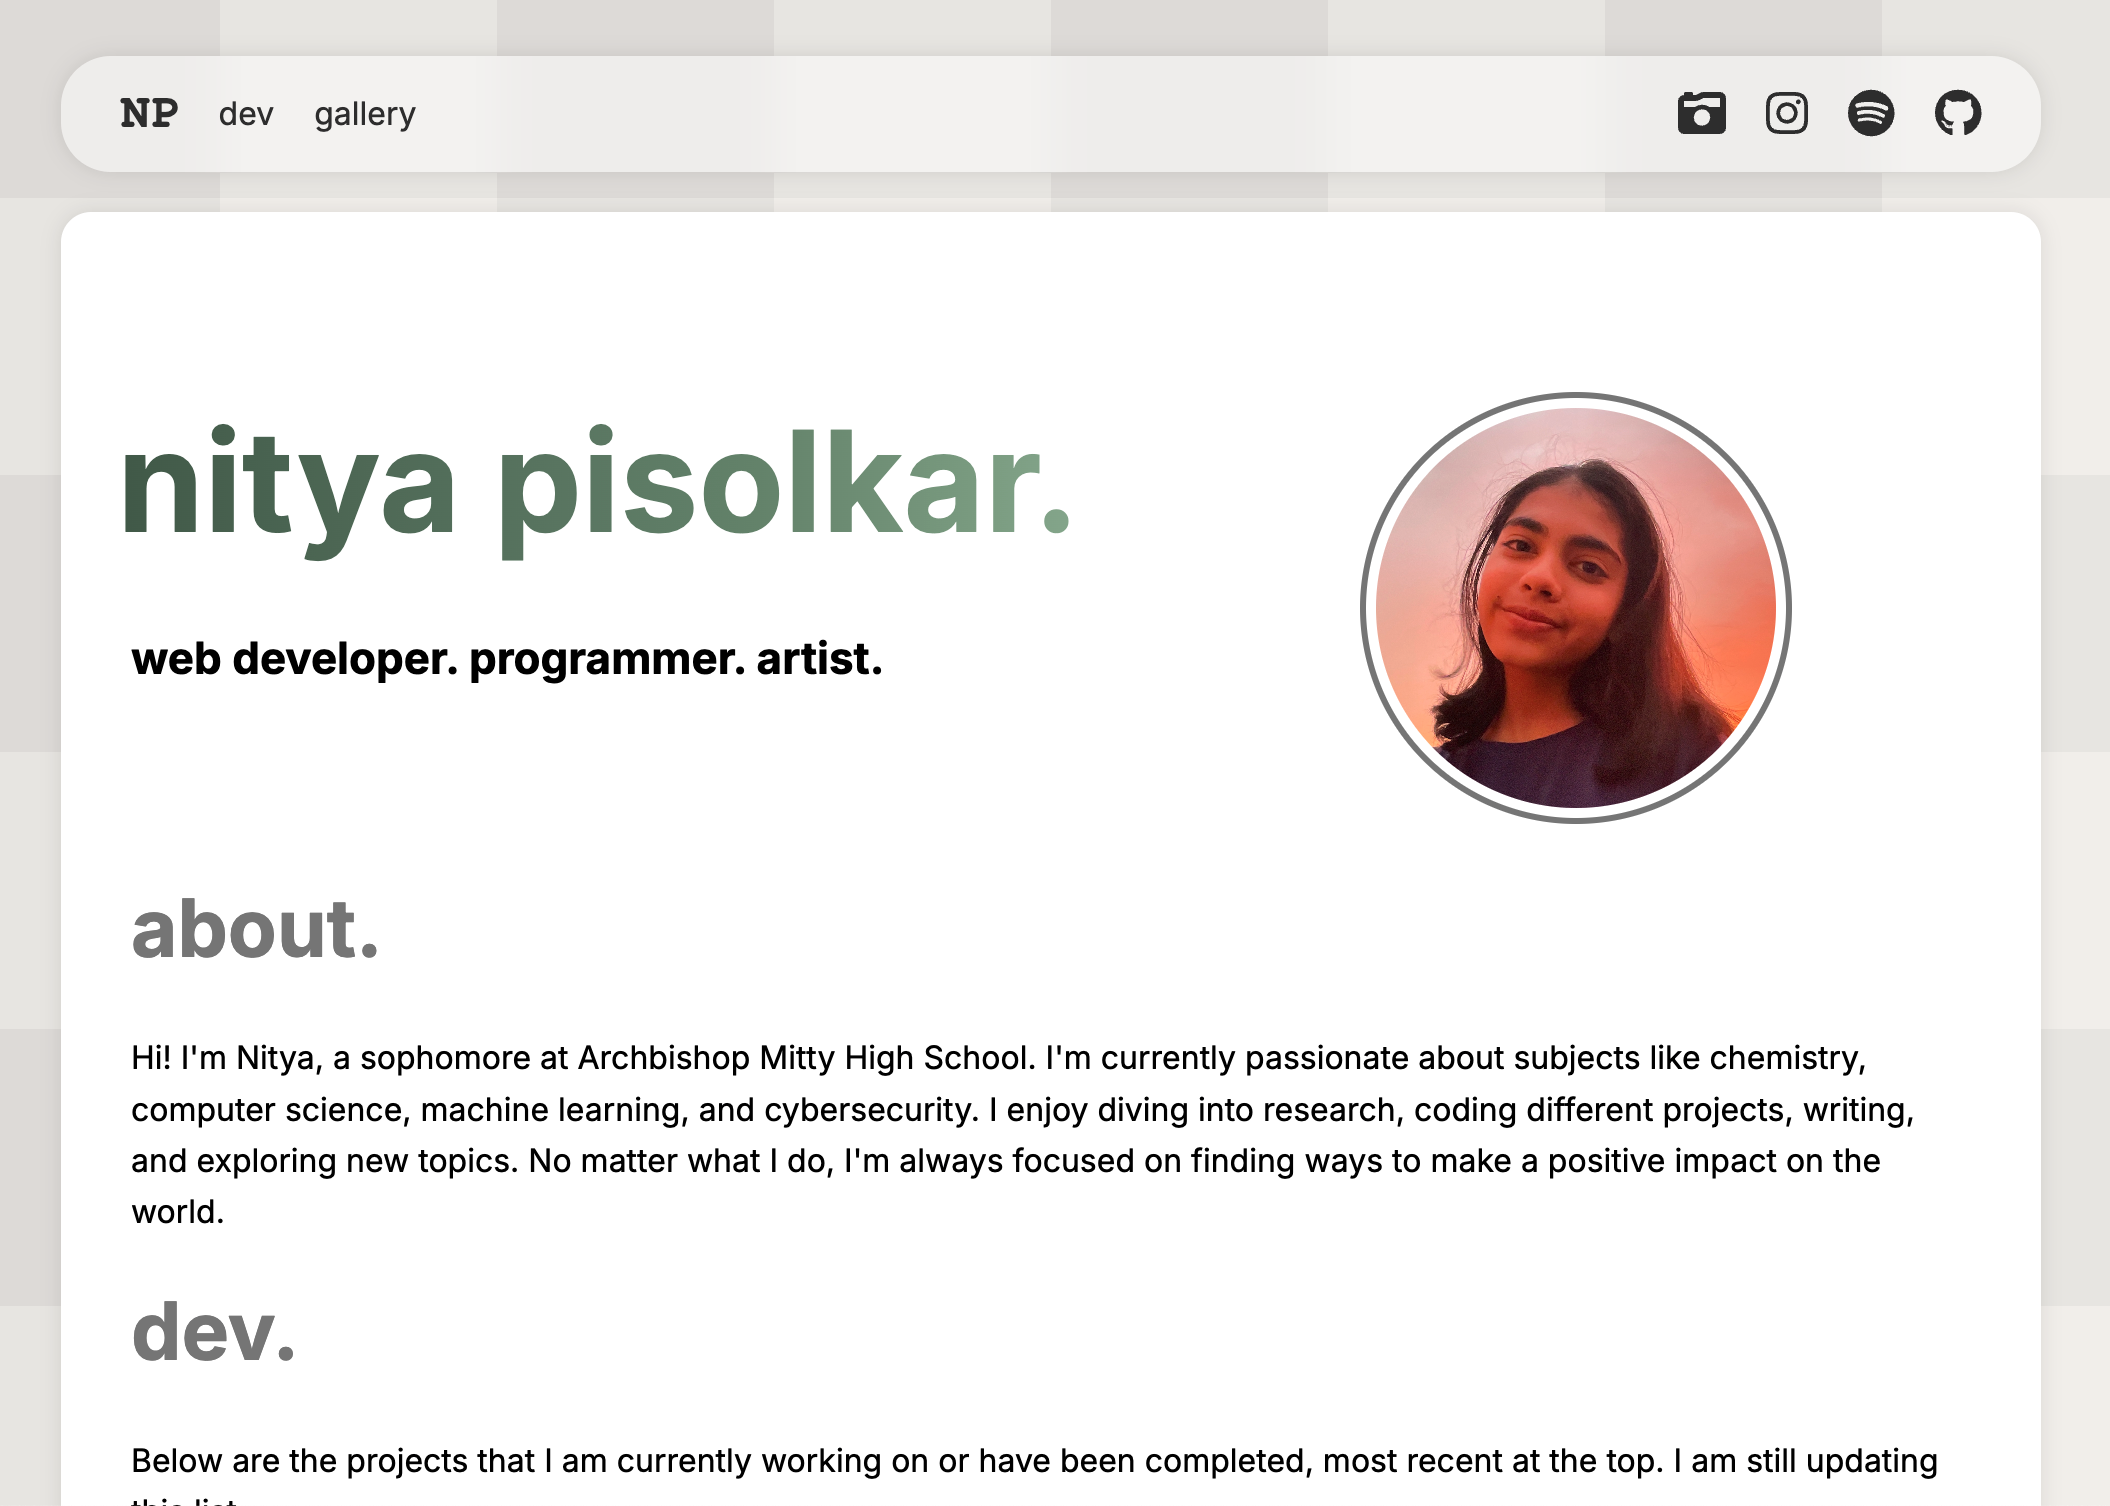Click the 'dev.' section heading
The height and width of the screenshot is (1506, 2110).
[x=214, y=1332]
